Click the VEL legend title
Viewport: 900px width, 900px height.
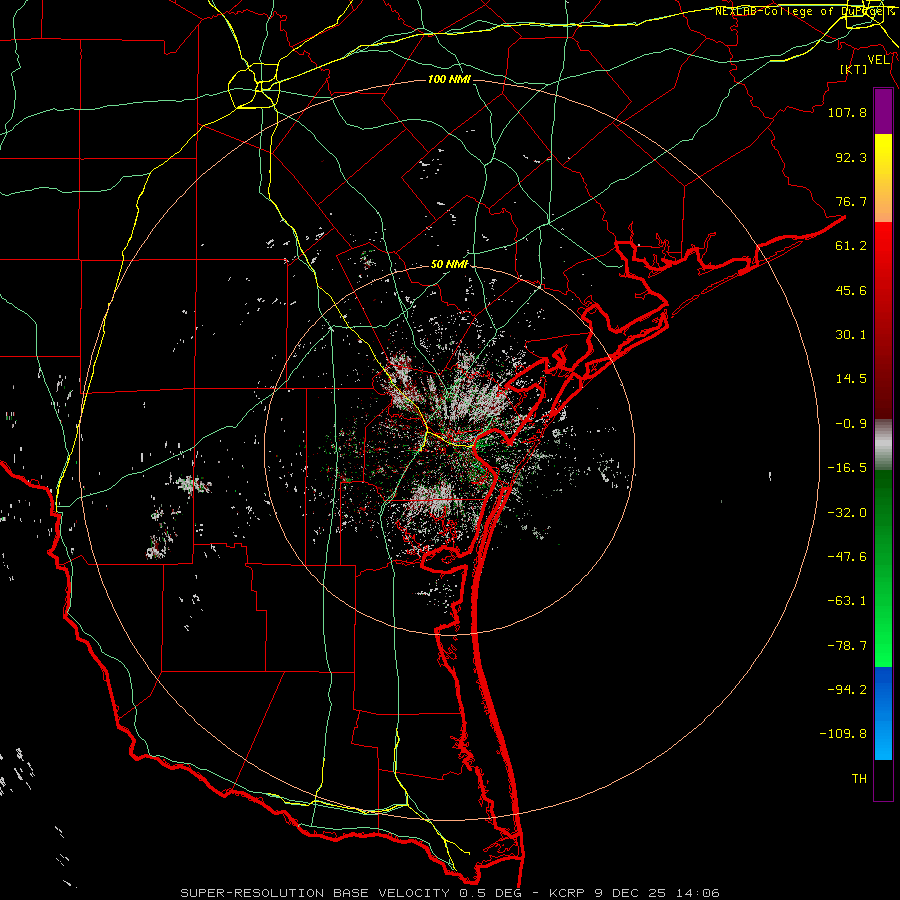coord(878,60)
